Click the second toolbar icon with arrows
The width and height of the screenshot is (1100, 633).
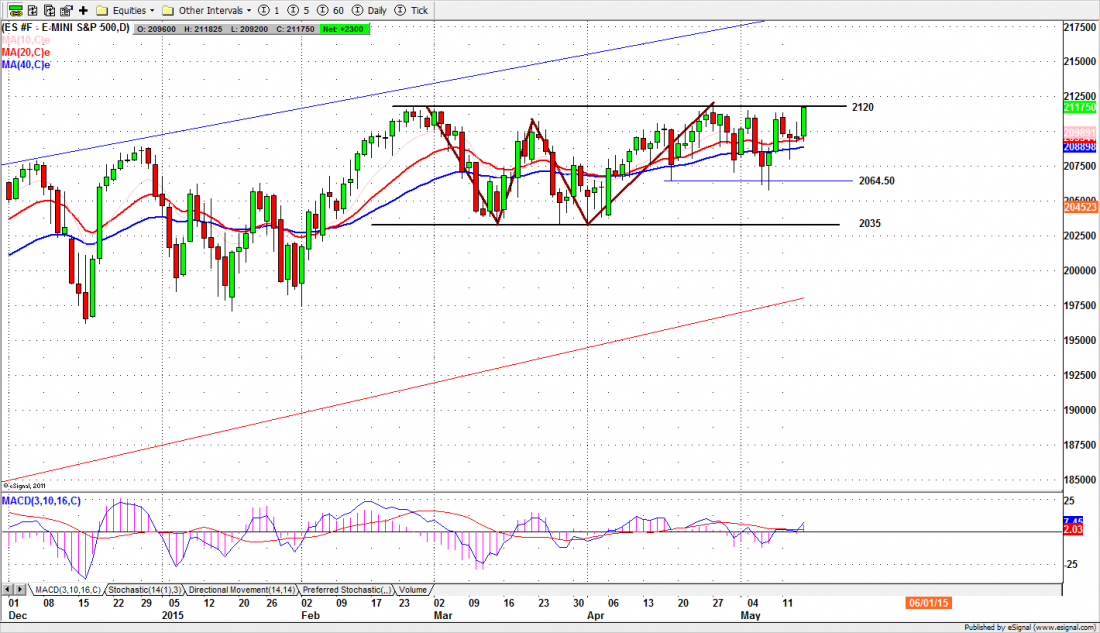[x=32, y=10]
